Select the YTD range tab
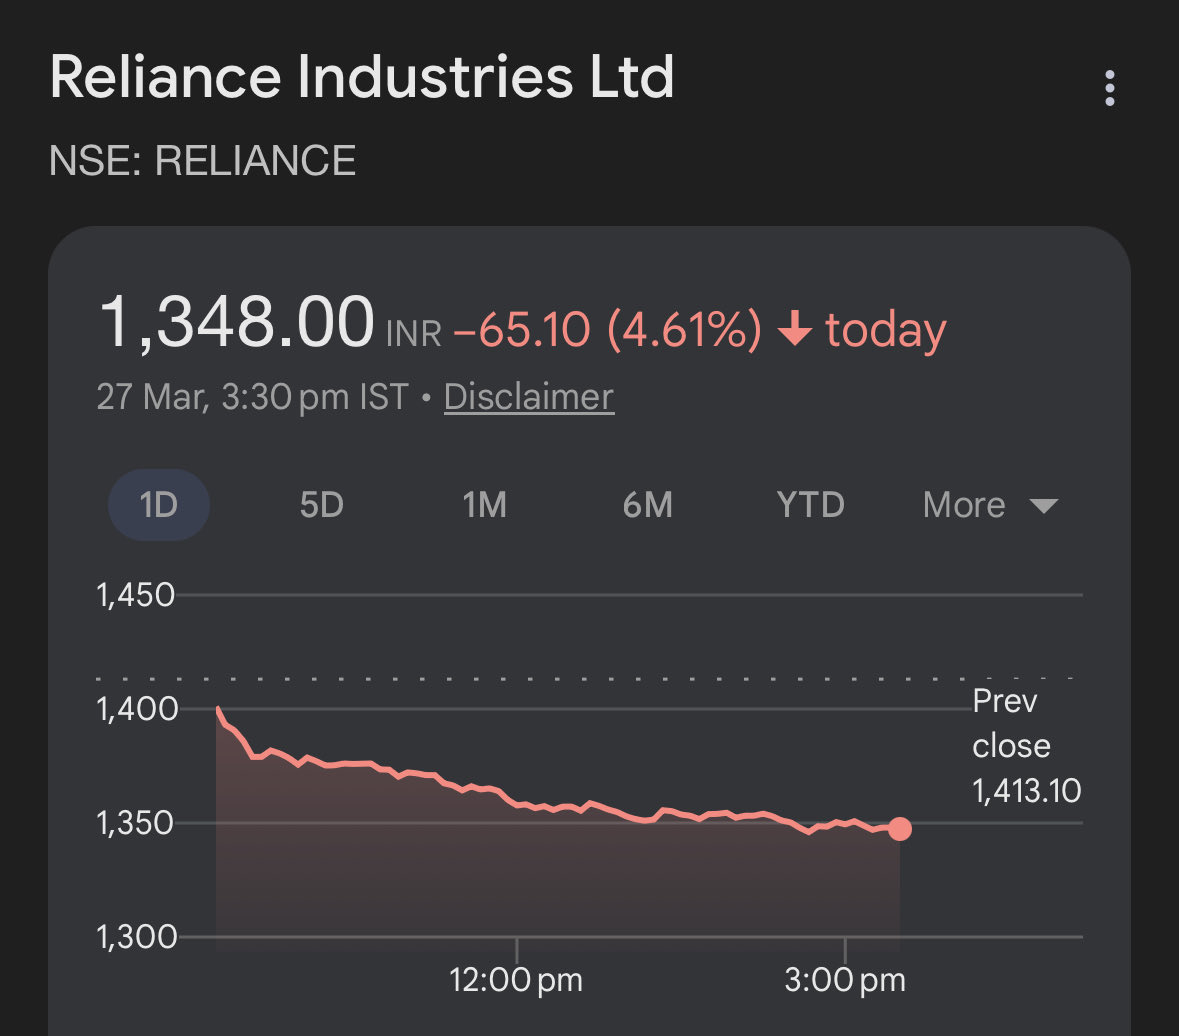 pyautogui.click(x=810, y=505)
